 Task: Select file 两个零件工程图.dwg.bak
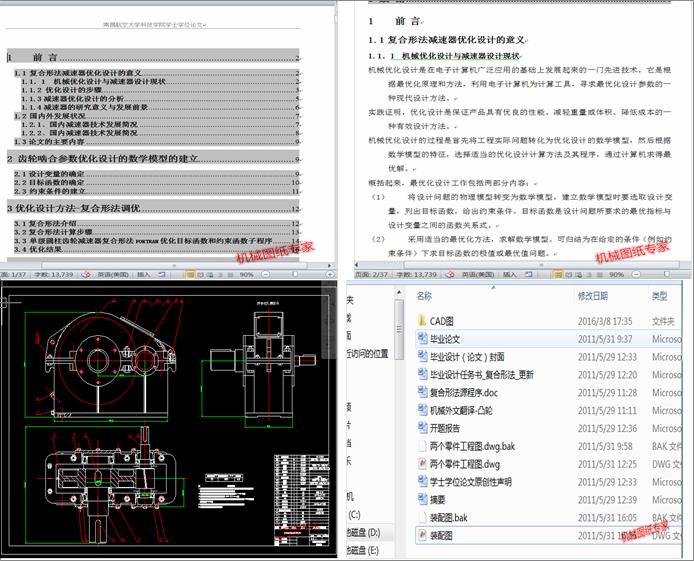472,446
